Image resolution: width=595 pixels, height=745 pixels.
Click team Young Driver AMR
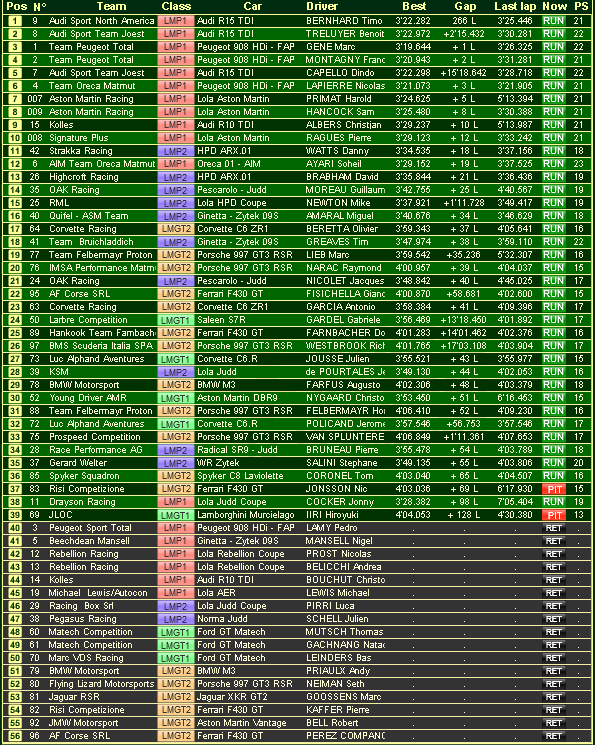pos(88,398)
